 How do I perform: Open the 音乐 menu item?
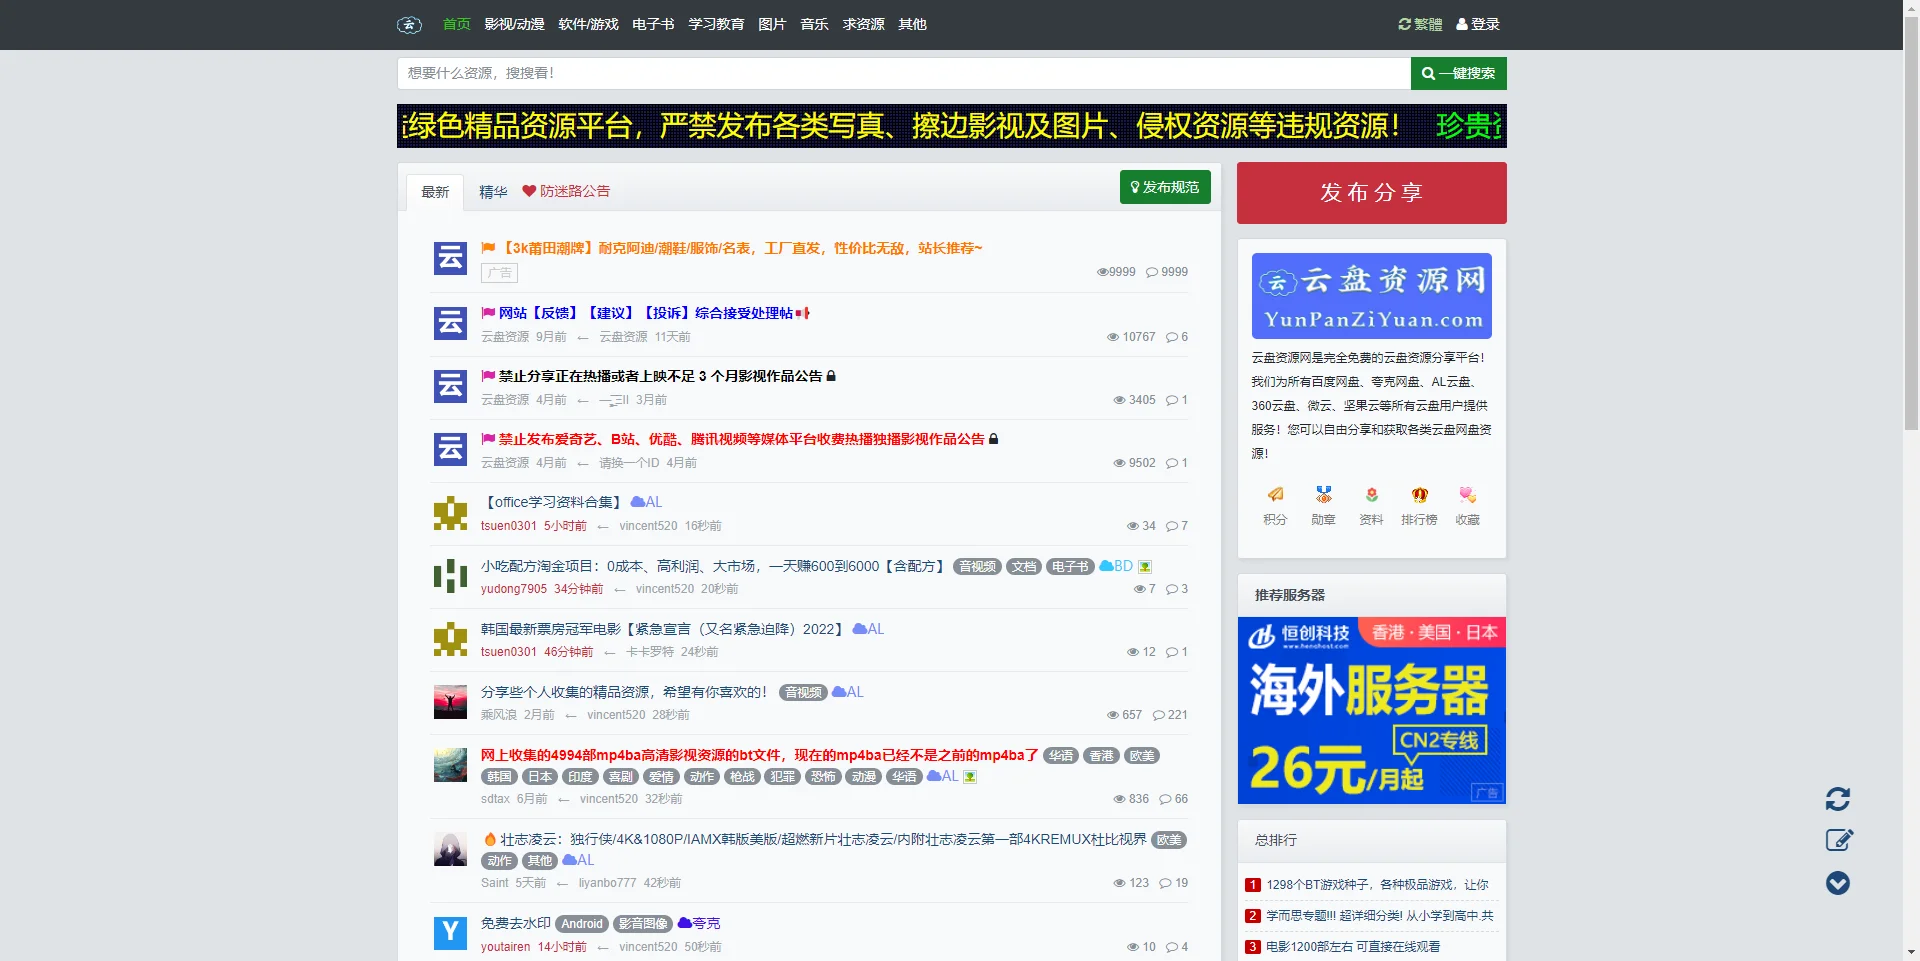813,24
